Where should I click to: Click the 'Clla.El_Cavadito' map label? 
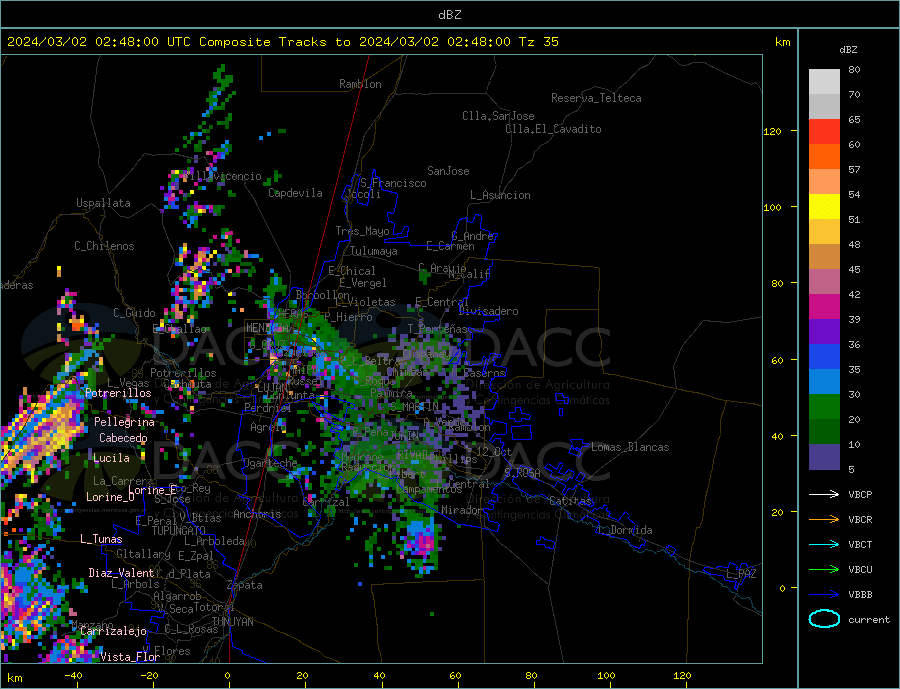[x=553, y=129]
